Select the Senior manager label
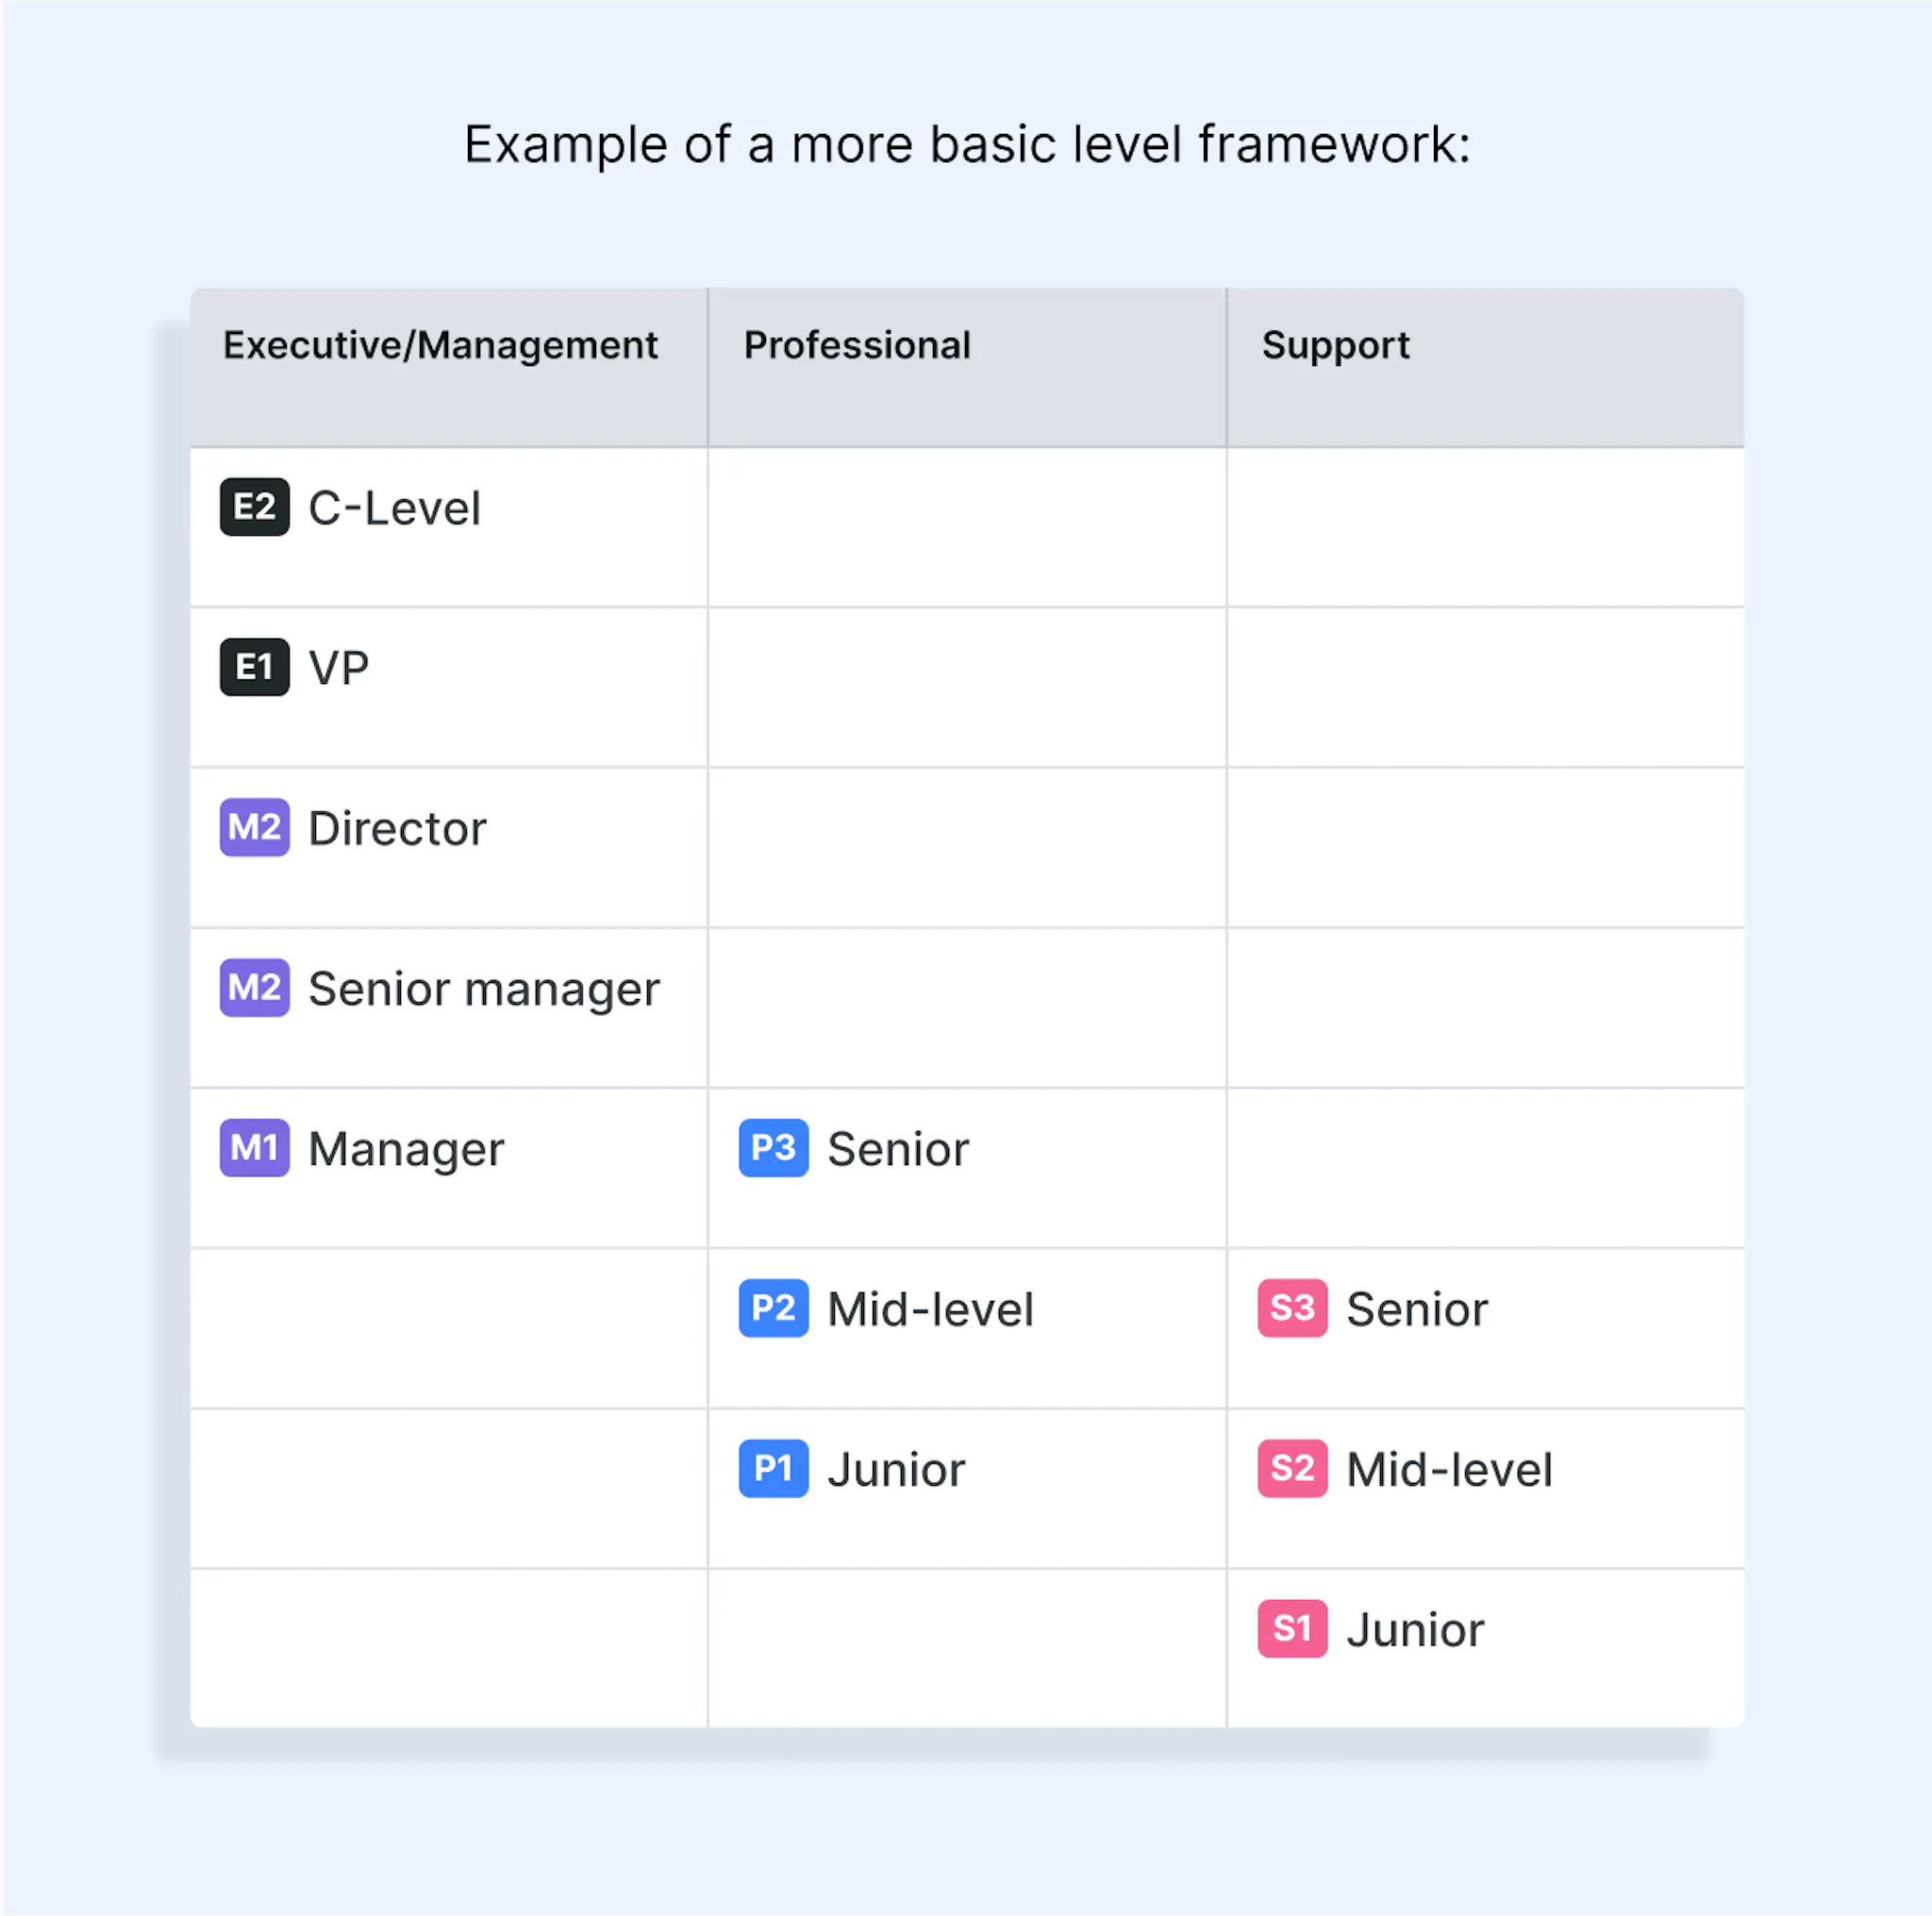This screenshot has width=1932, height=1916. click(x=484, y=989)
